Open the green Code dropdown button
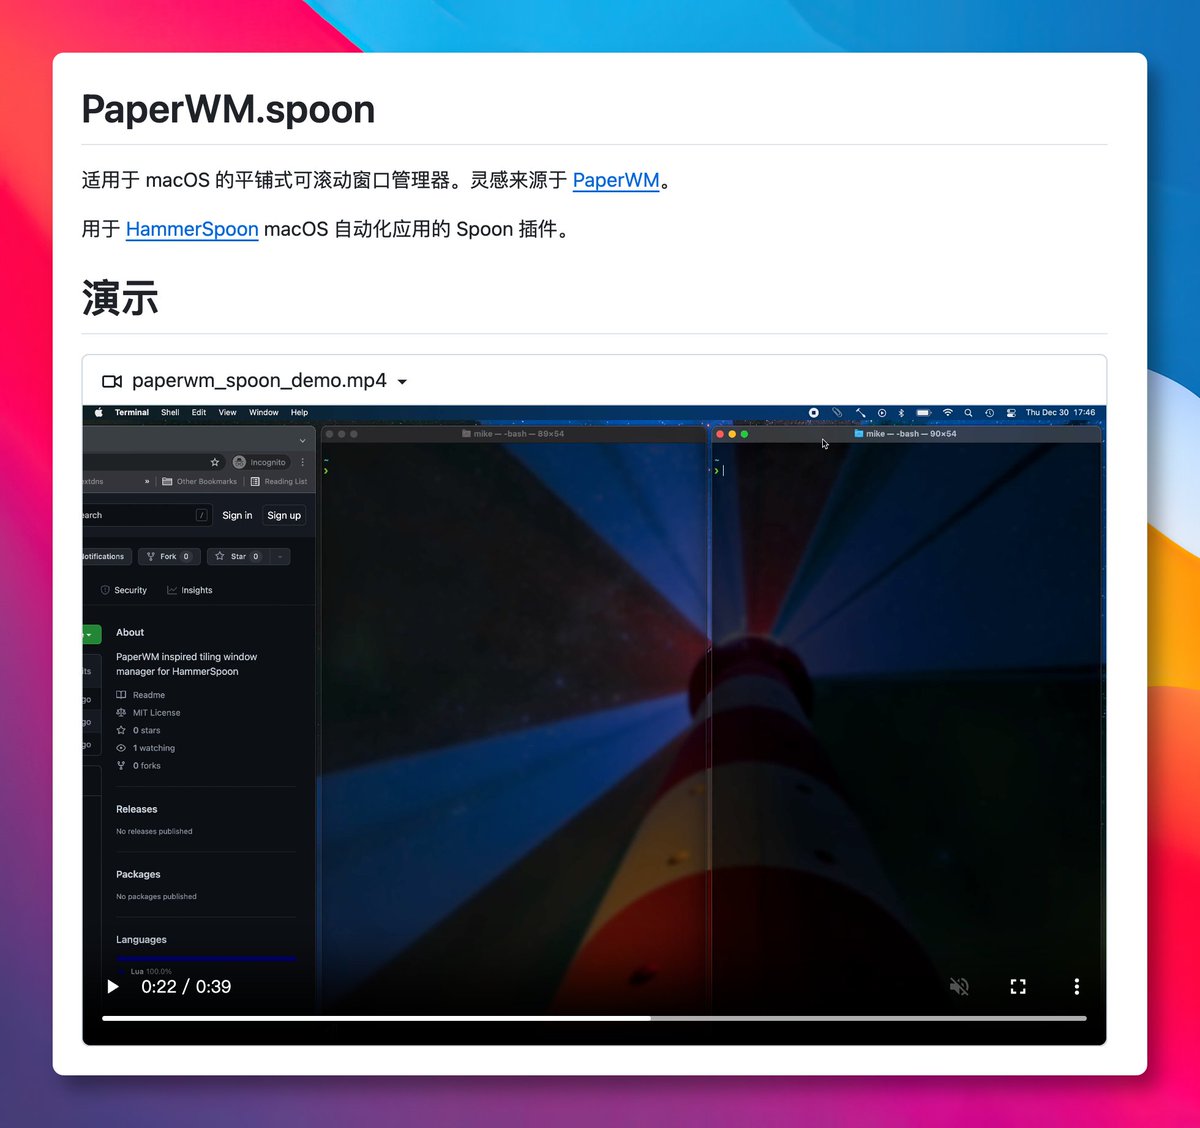Image resolution: width=1200 pixels, height=1128 pixels. tap(91, 634)
